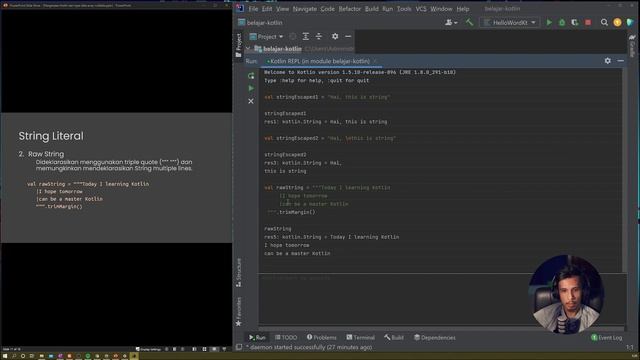640x360 pixels.
Task: Open the Event Log
Action: [607, 338]
